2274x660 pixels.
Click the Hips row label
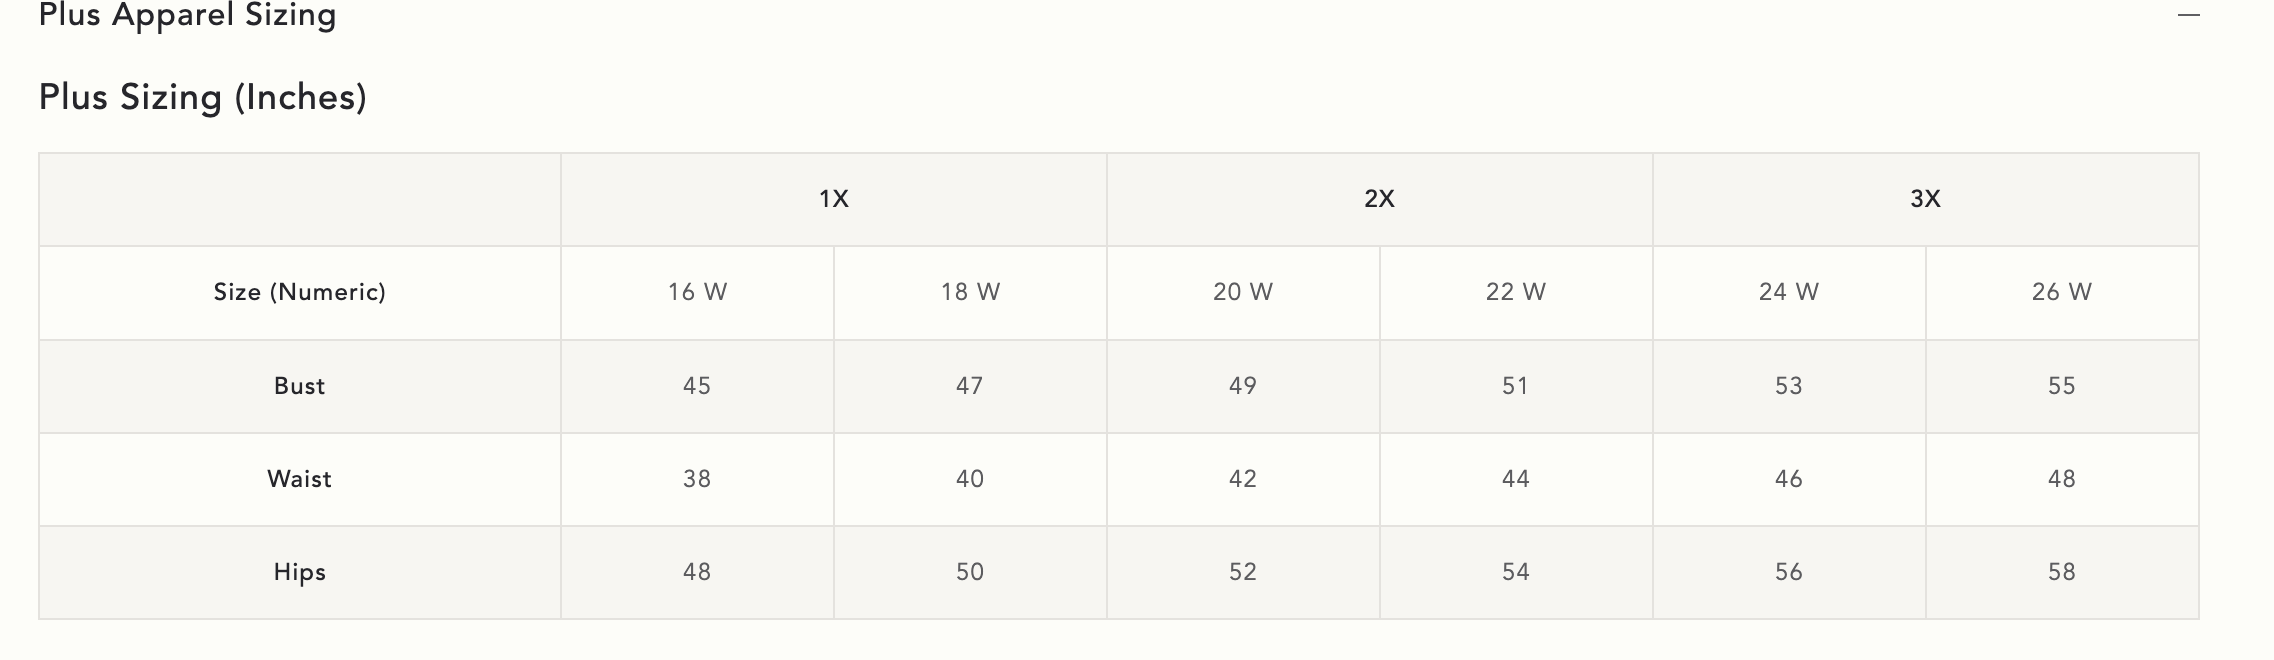299,572
